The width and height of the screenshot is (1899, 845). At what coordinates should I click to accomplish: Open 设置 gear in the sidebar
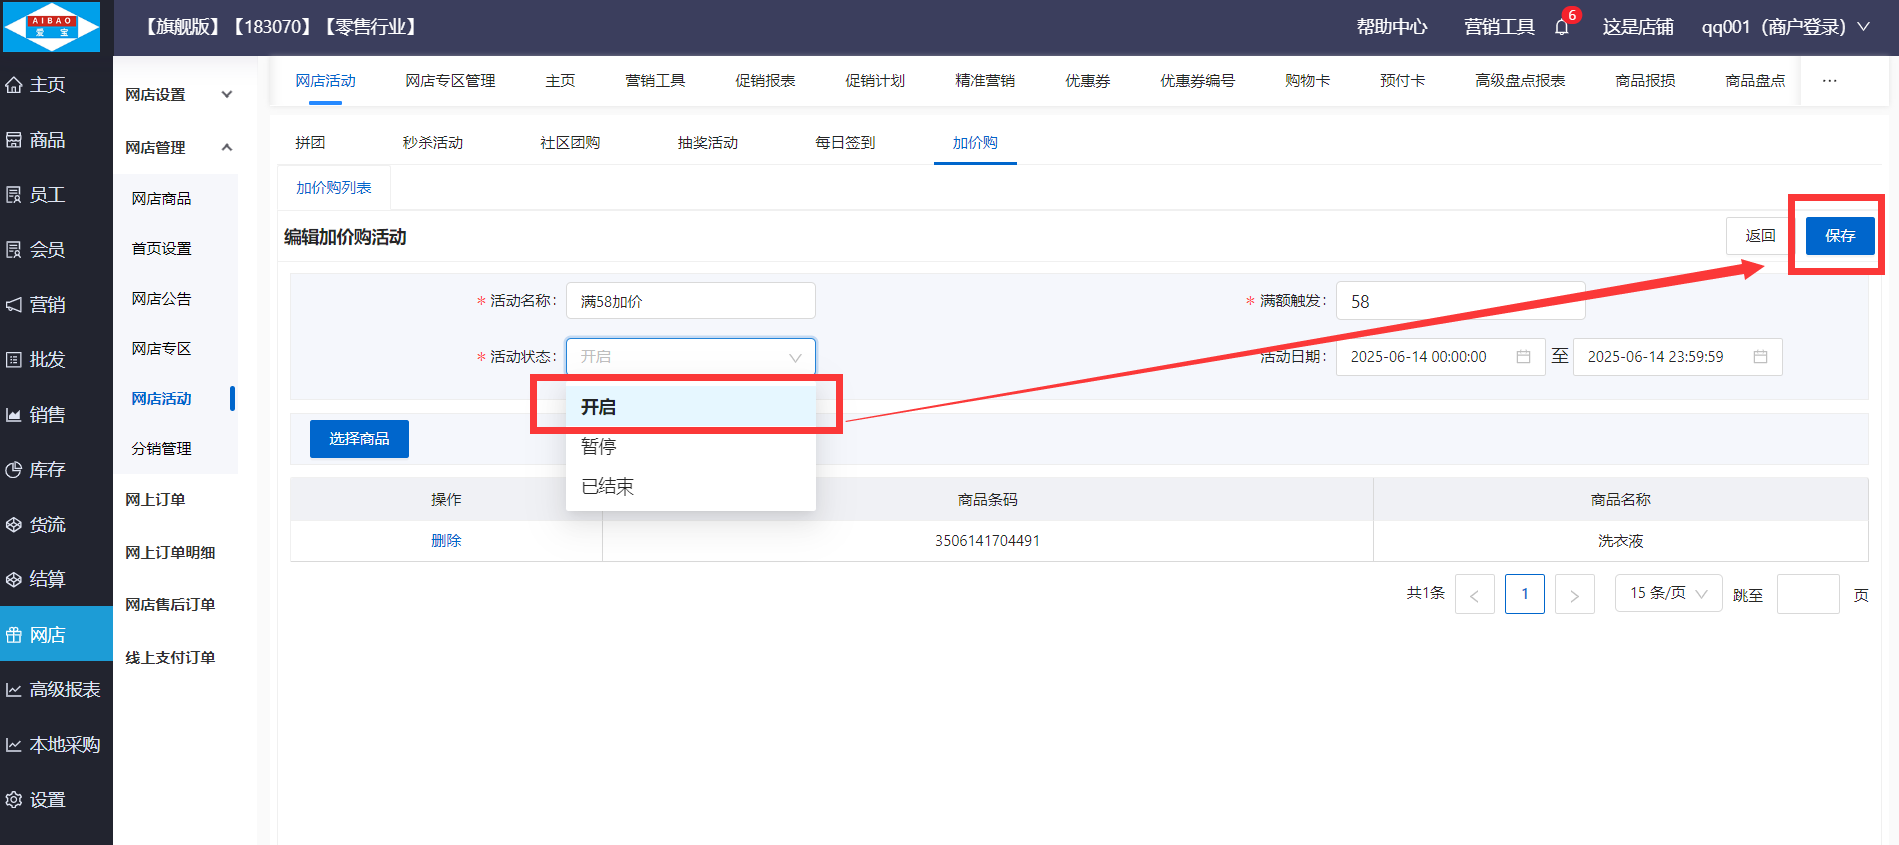(x=15, y=800)
